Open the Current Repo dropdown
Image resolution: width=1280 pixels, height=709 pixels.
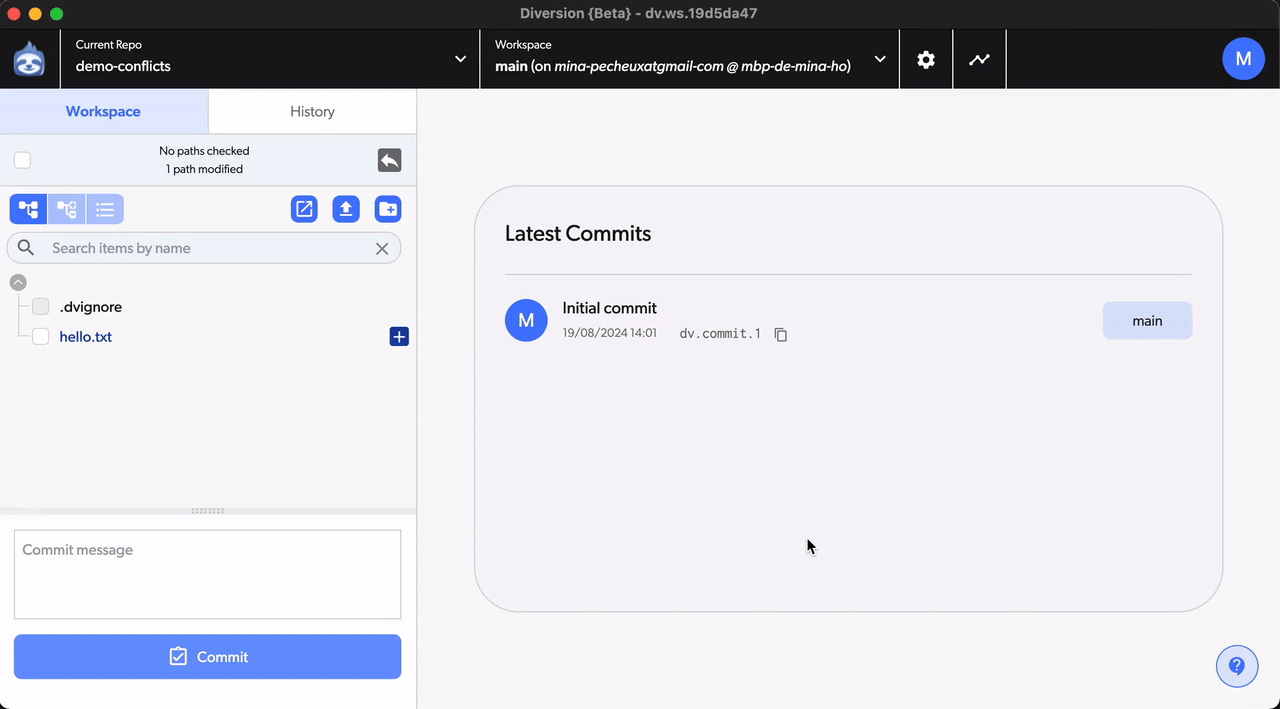coord(270,59)
